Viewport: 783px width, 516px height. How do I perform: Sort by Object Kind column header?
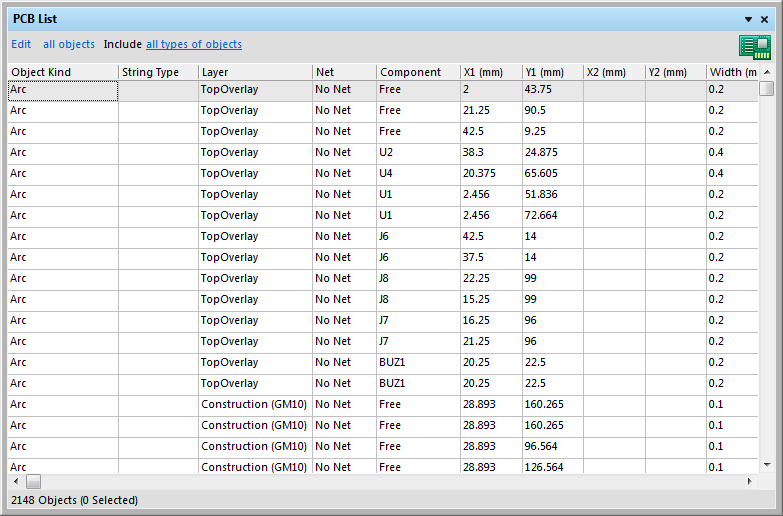point(63,72)
